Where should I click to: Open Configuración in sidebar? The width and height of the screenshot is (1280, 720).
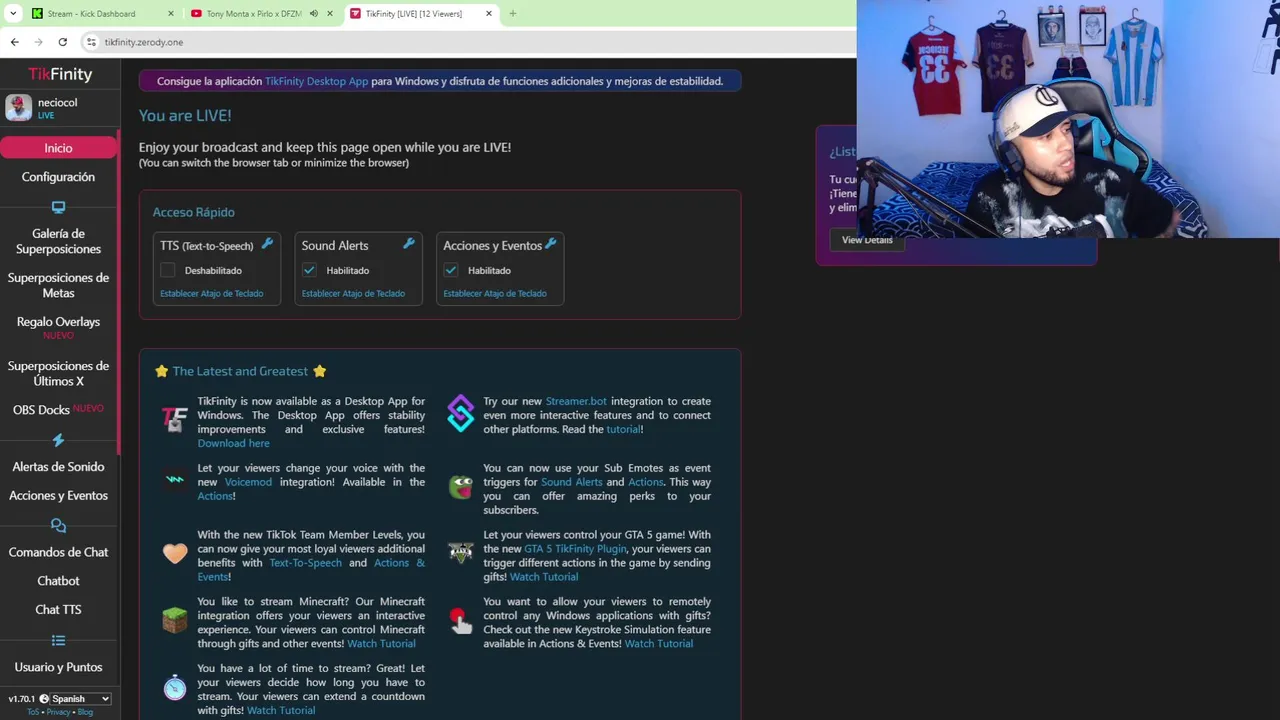tap(58, 177)
